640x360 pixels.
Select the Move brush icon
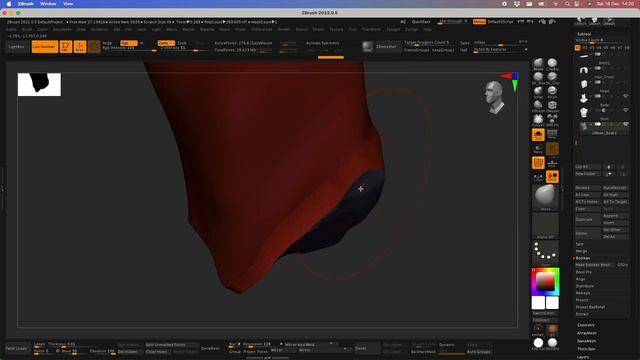pos(538,64)
